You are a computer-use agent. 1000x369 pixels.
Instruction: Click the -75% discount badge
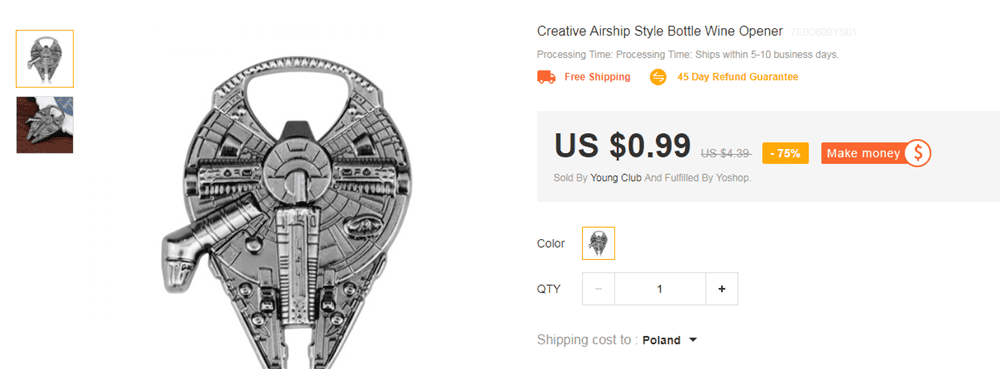point(785,153)
